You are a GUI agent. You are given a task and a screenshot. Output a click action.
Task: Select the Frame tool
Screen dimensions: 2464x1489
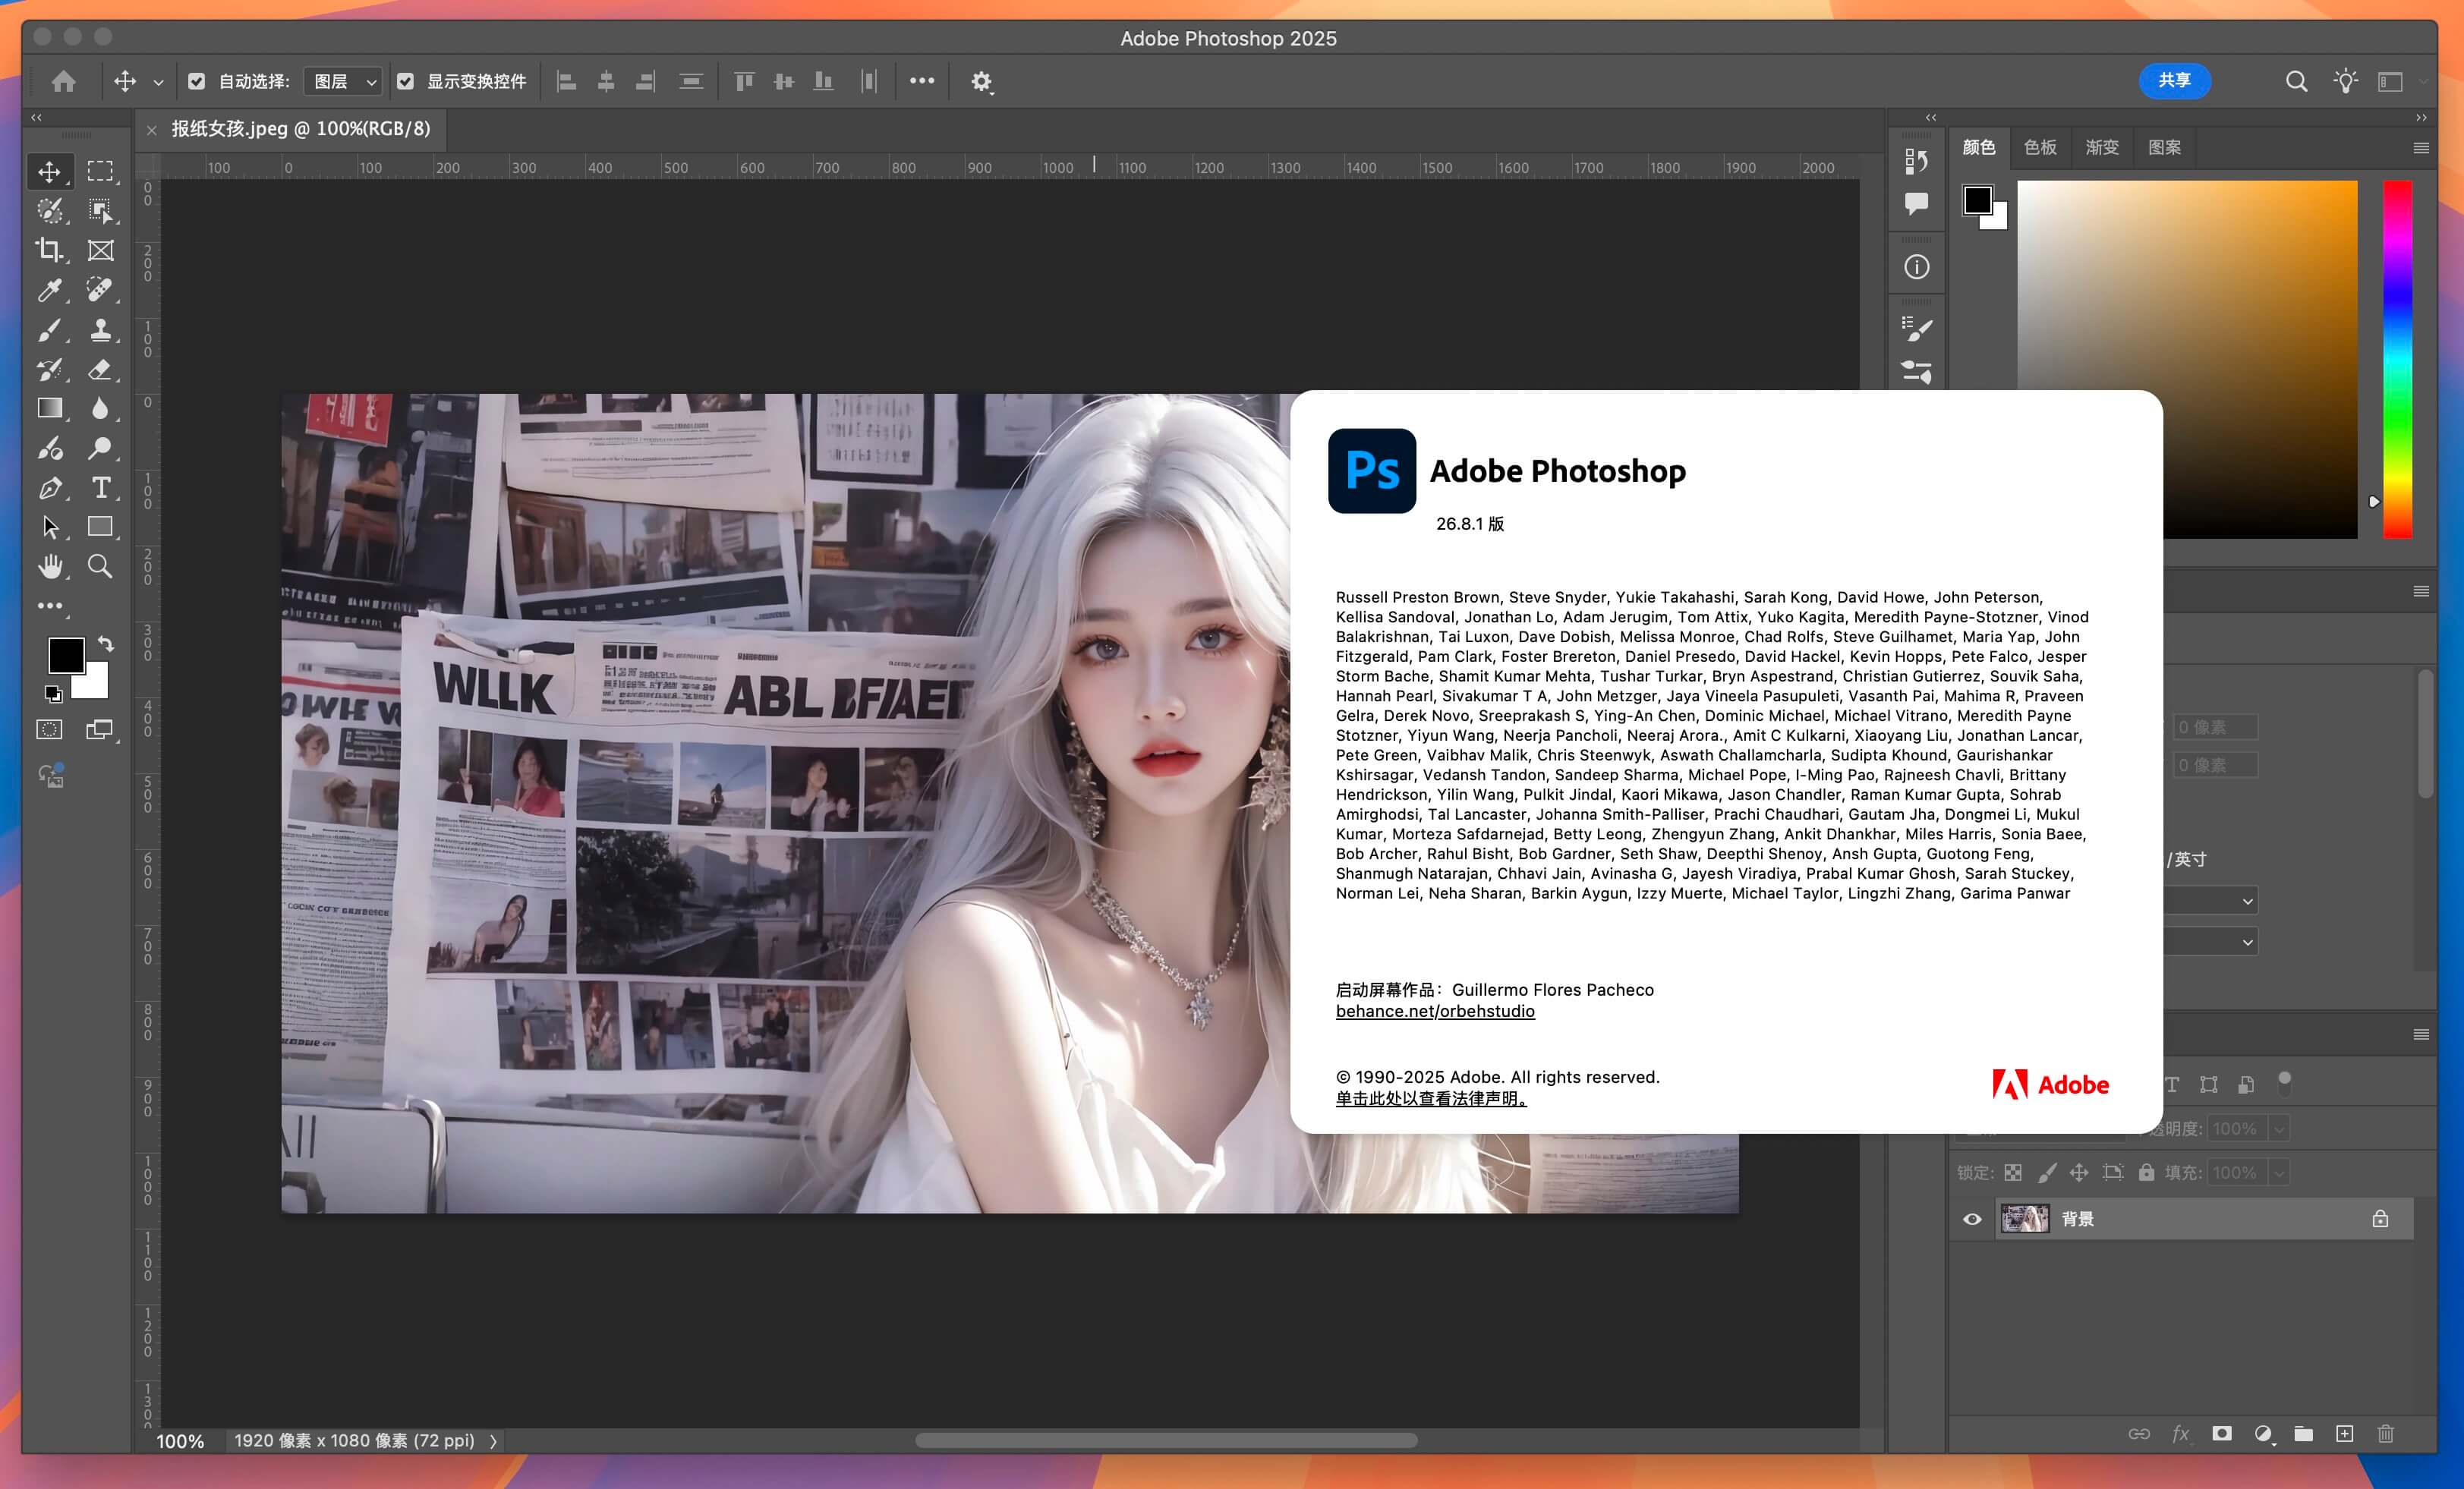point(100,250)
